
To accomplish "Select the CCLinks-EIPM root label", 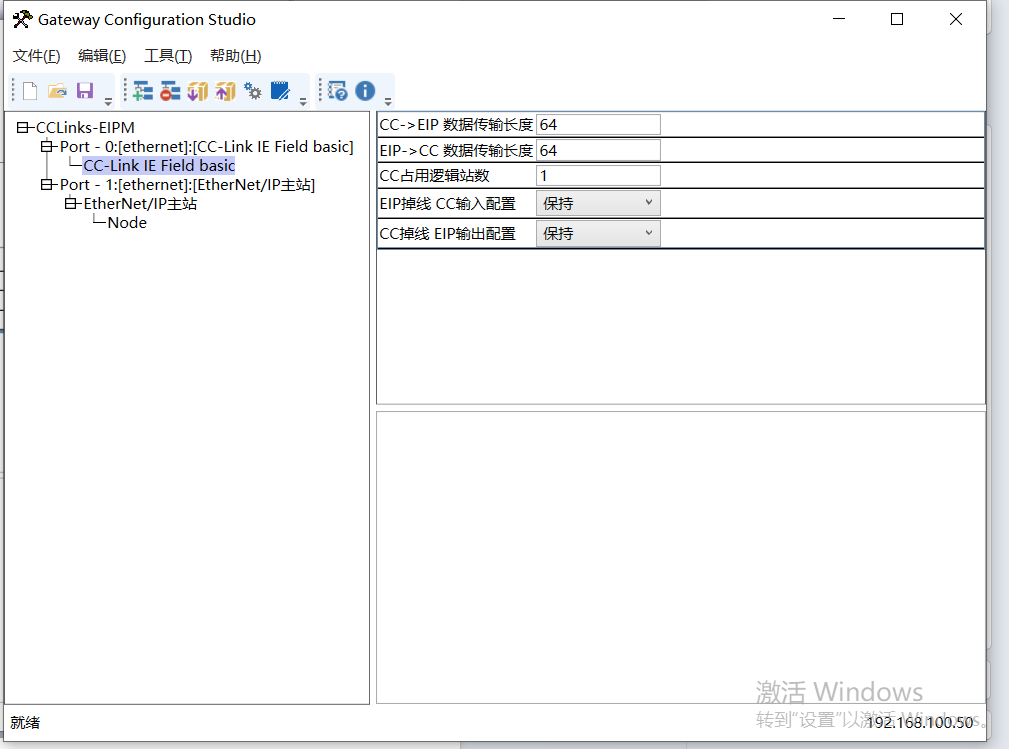I will pos(85,127).
